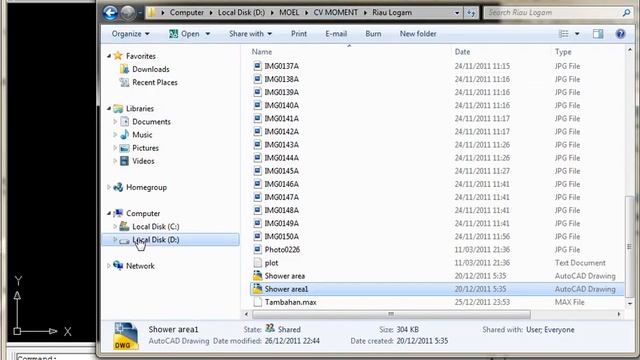Click the Forward navigation arrow
This screenshot has width=640, height=360.
128,13
